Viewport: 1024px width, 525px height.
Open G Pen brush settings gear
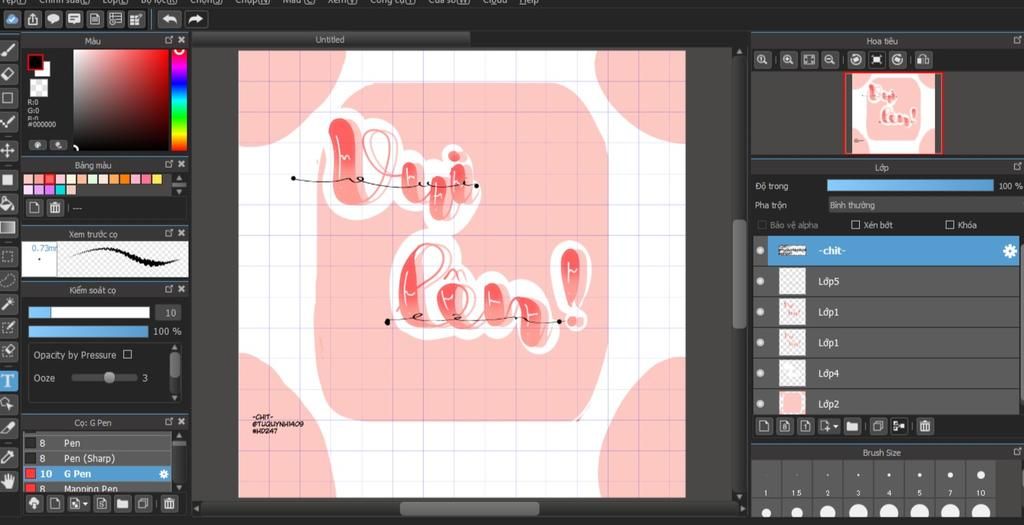tap(163, 474)
